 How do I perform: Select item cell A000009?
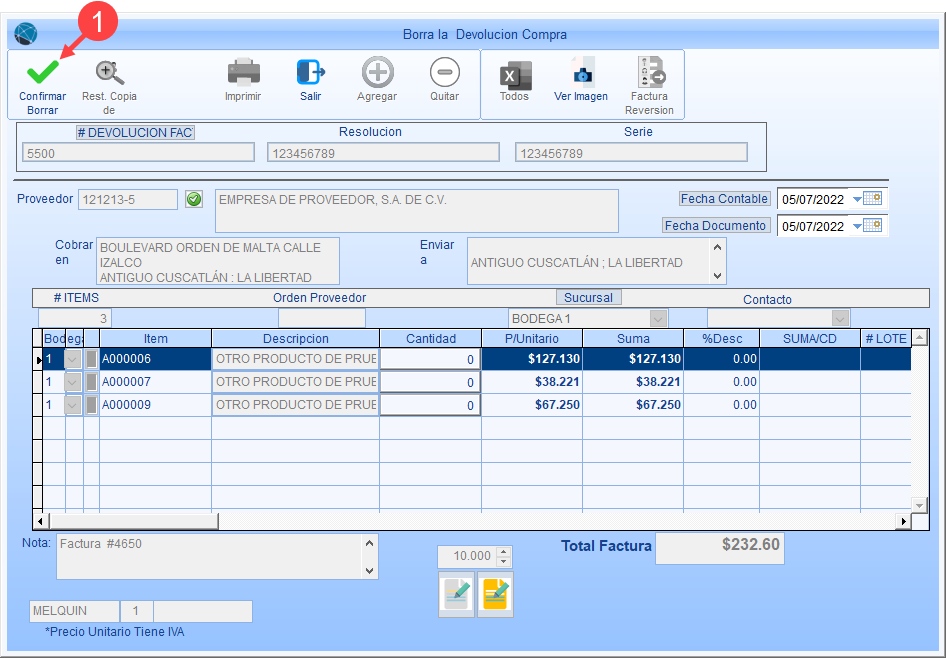[x=156, y=405]
